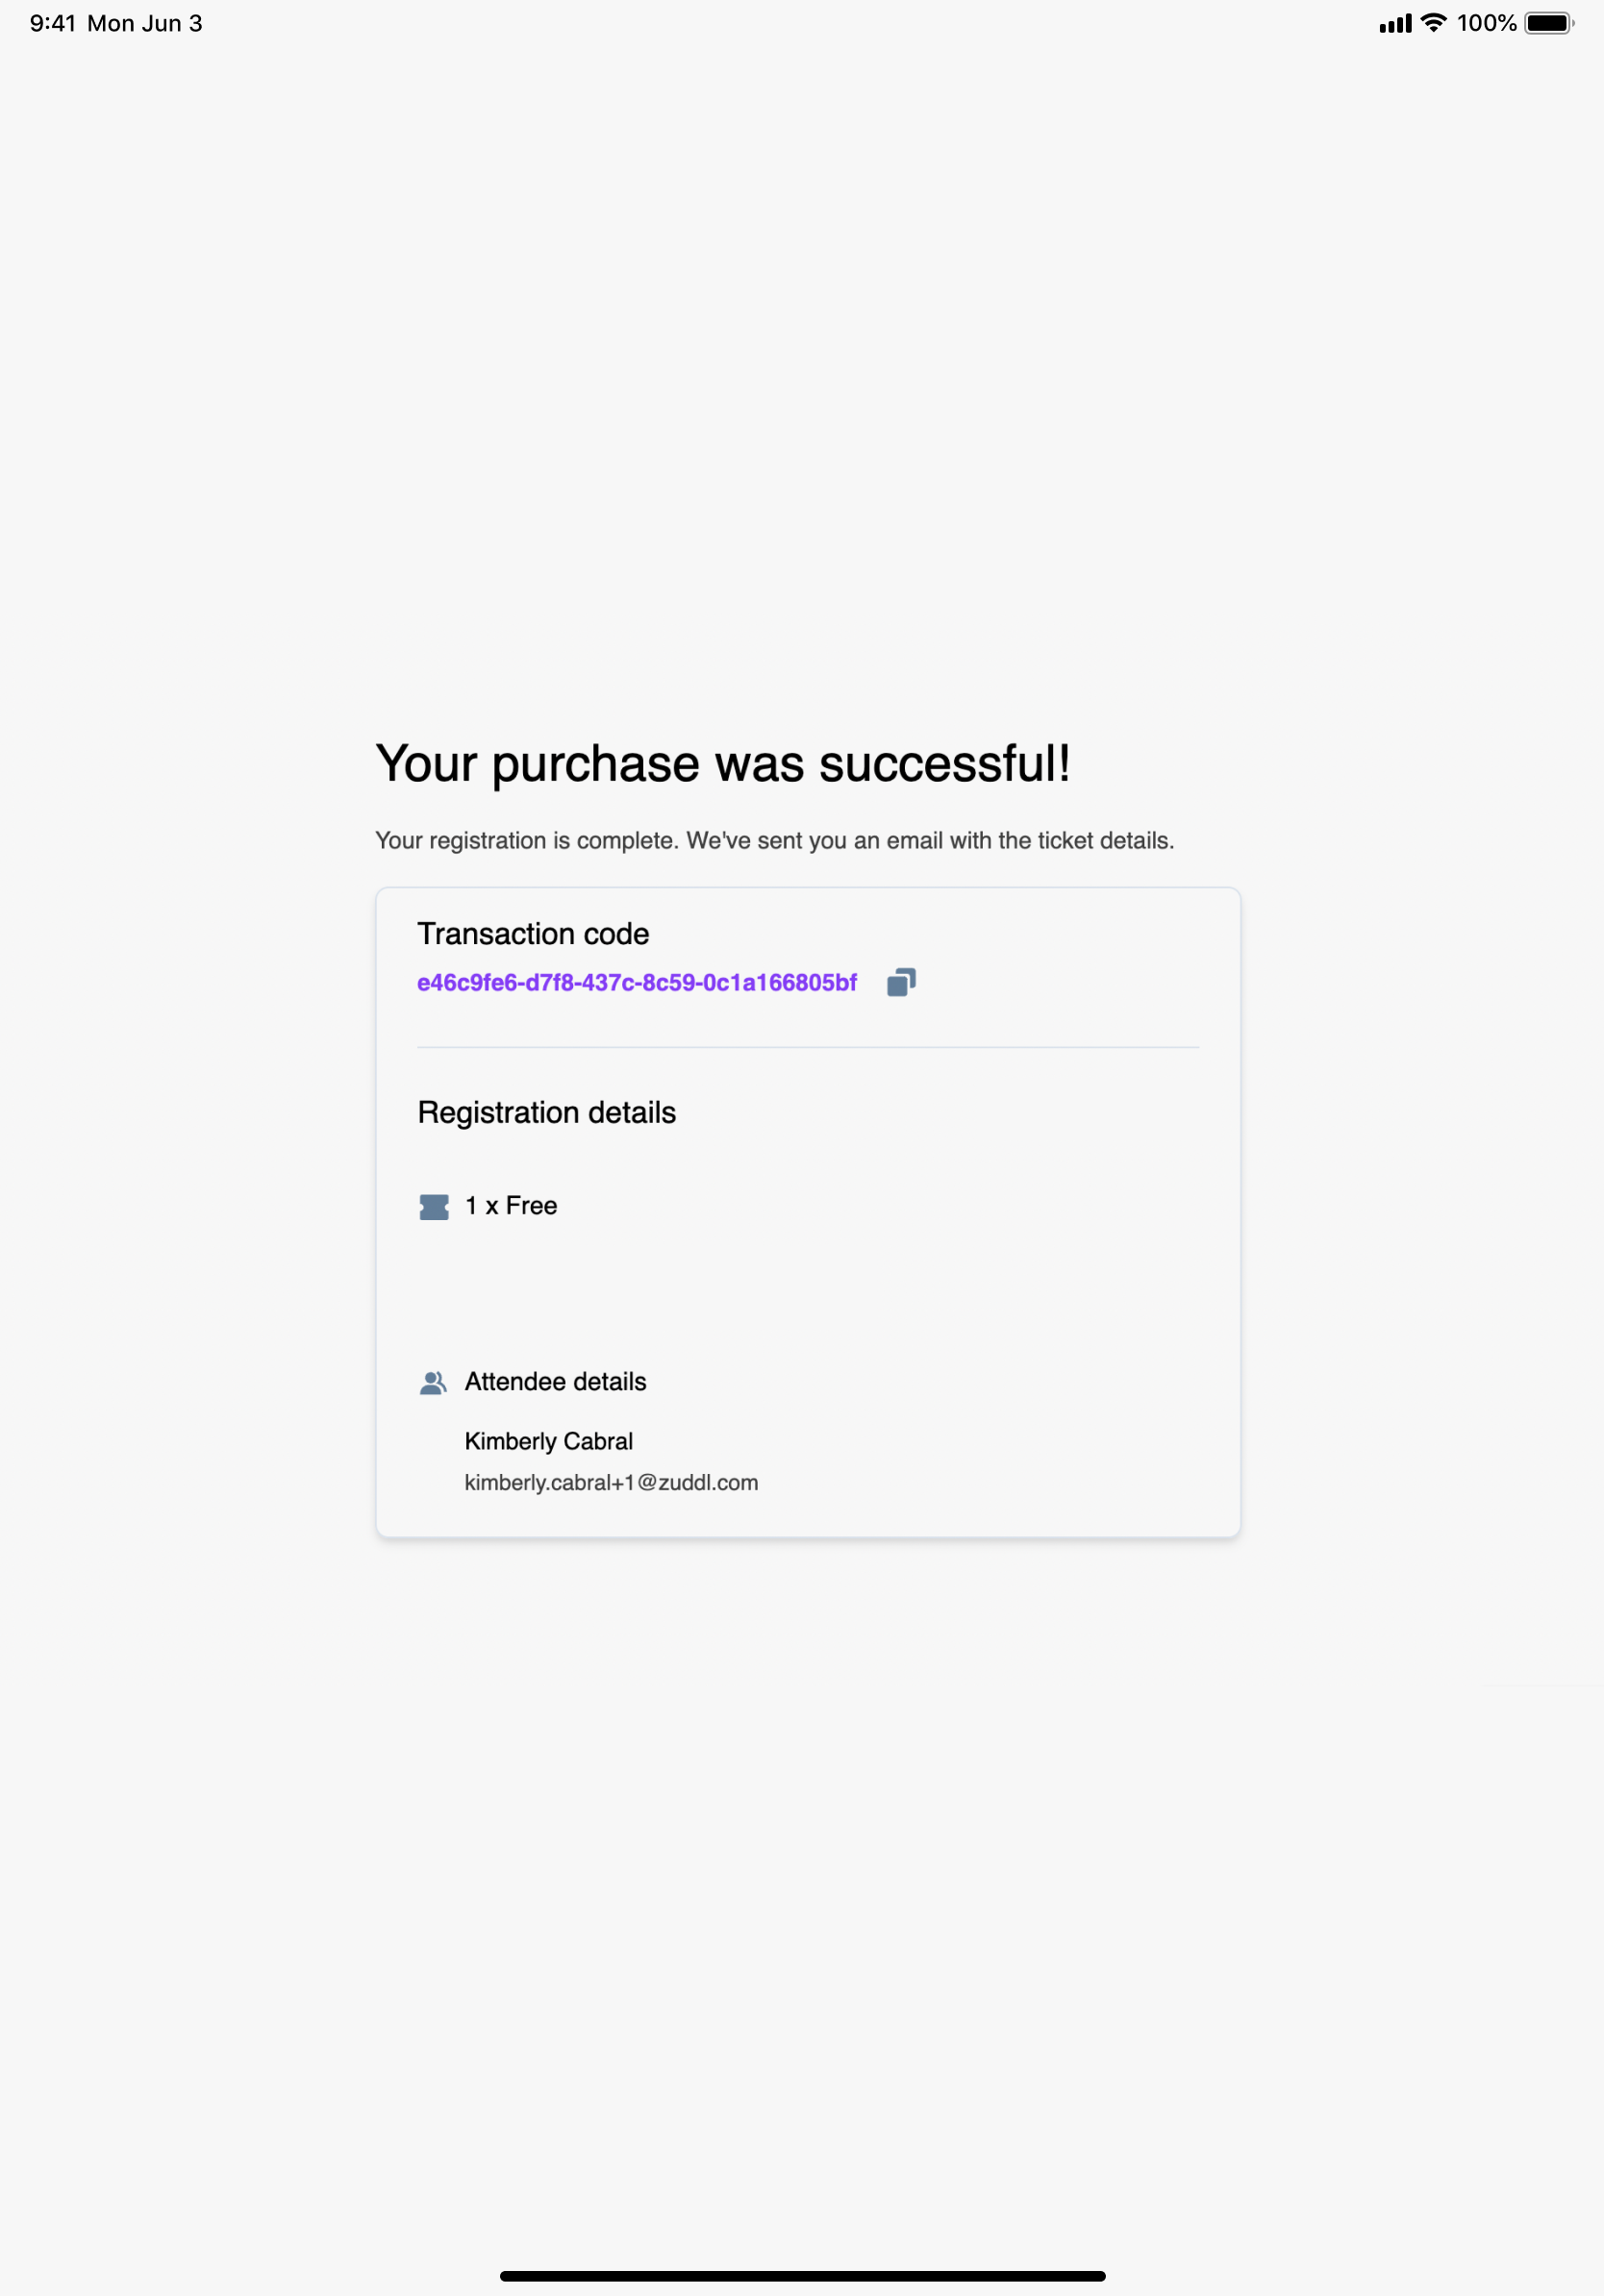Click the "Registration details" heading
1604x2296 pixels.
pyautogui.click(x=546, y=1112)
